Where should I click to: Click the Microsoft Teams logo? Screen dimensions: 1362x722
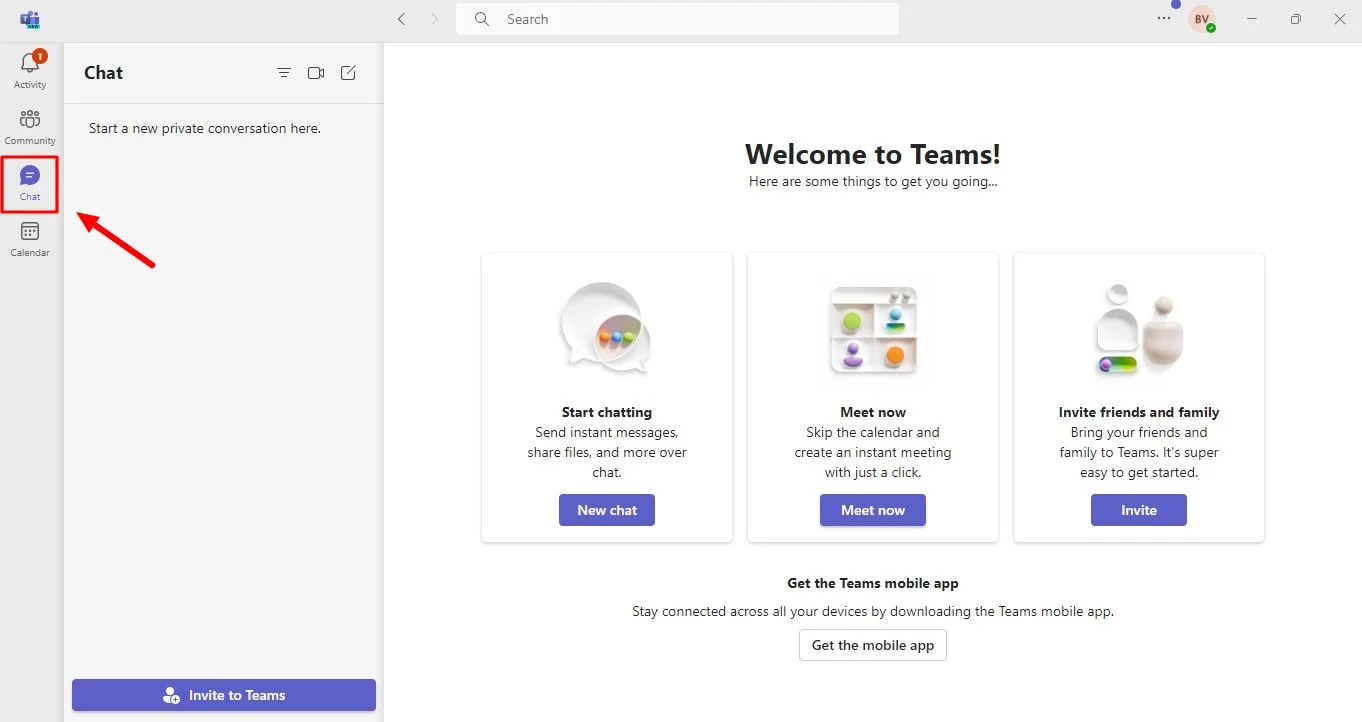click(30, 19)
